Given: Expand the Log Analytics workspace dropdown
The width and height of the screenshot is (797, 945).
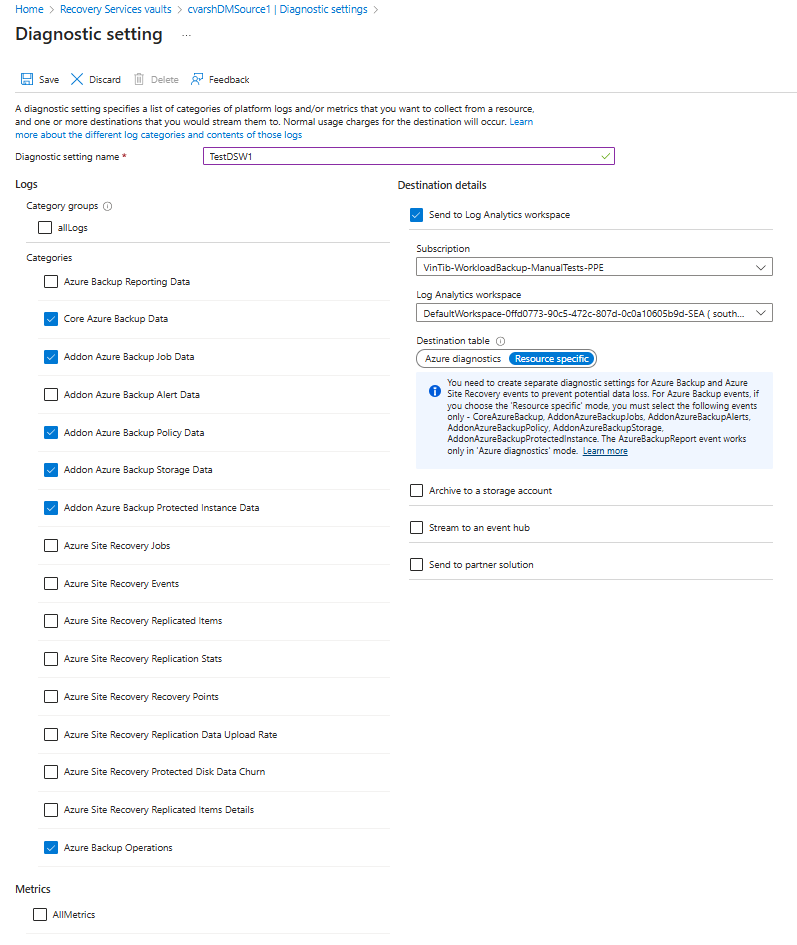Looking at the screenshot, I should click(594, 313).
